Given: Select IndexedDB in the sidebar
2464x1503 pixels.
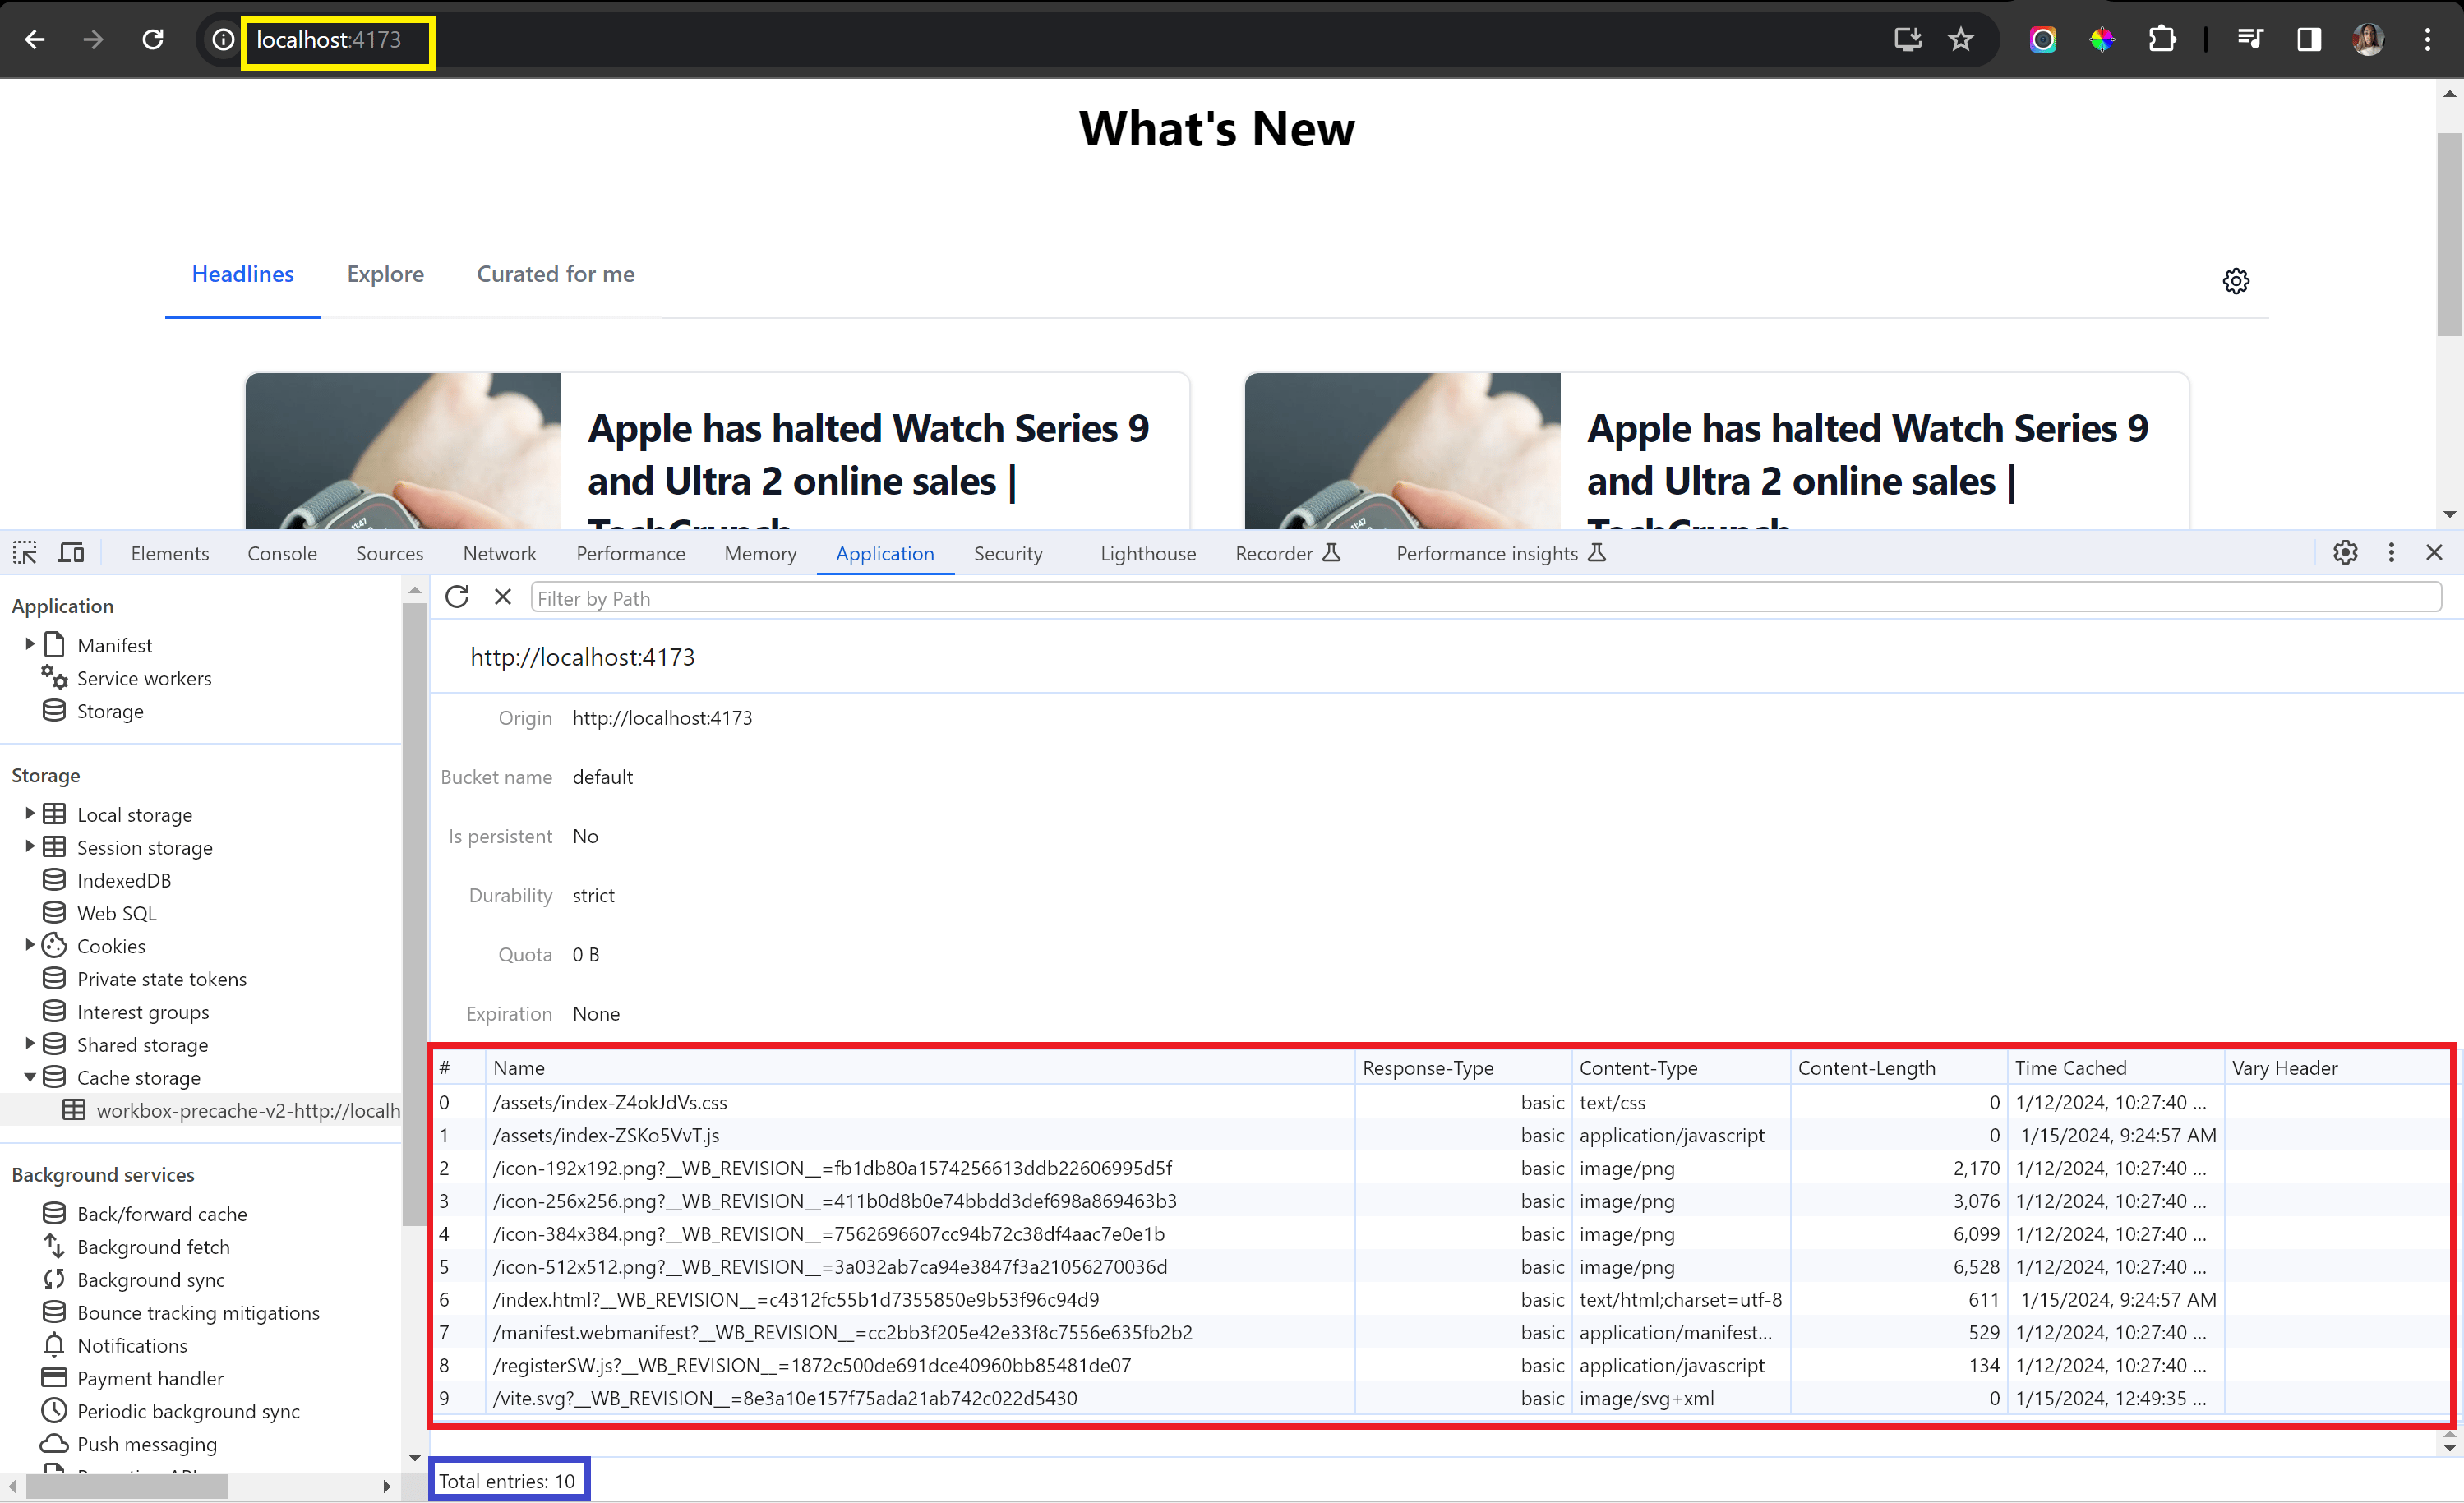Looking at the screenshot, I should click(x=124, y=880).
